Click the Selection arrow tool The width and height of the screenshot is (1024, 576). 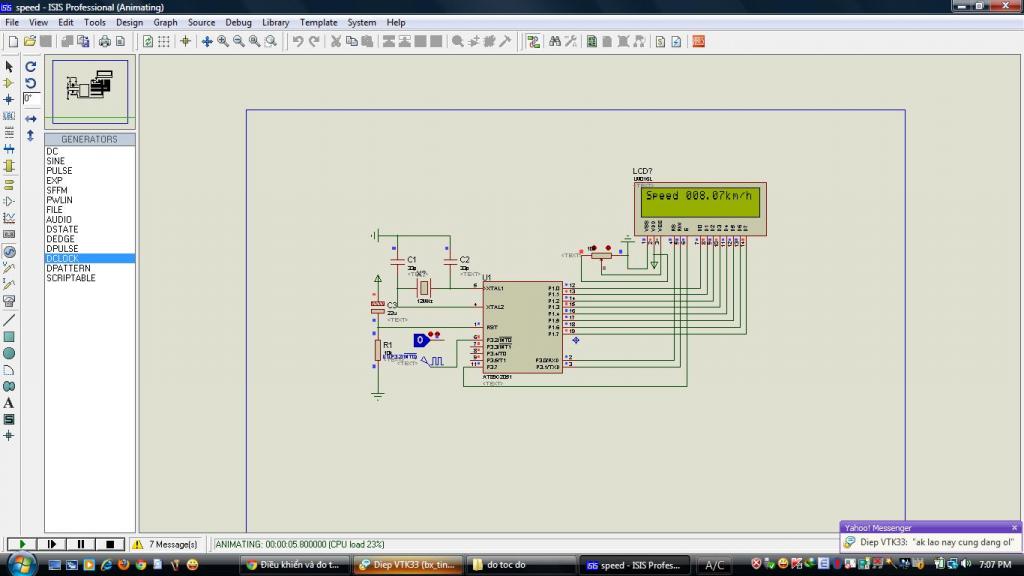point(9,66)
